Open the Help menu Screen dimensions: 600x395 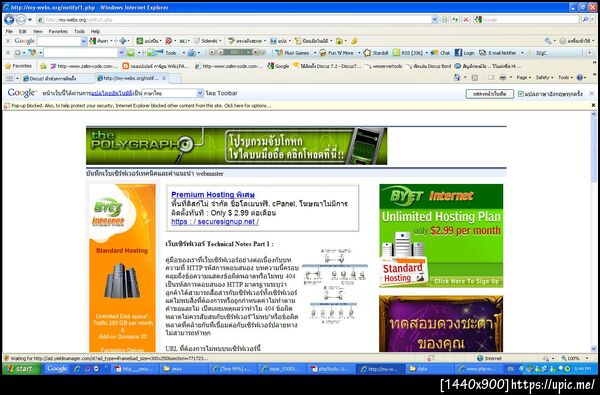click(x=95, y=31)
